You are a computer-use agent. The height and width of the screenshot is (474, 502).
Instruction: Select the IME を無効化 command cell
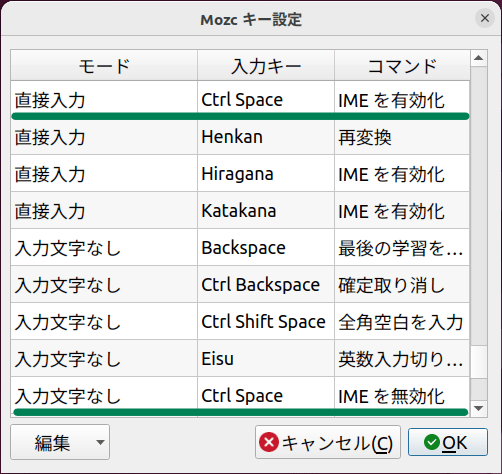(x=402, y=395)
